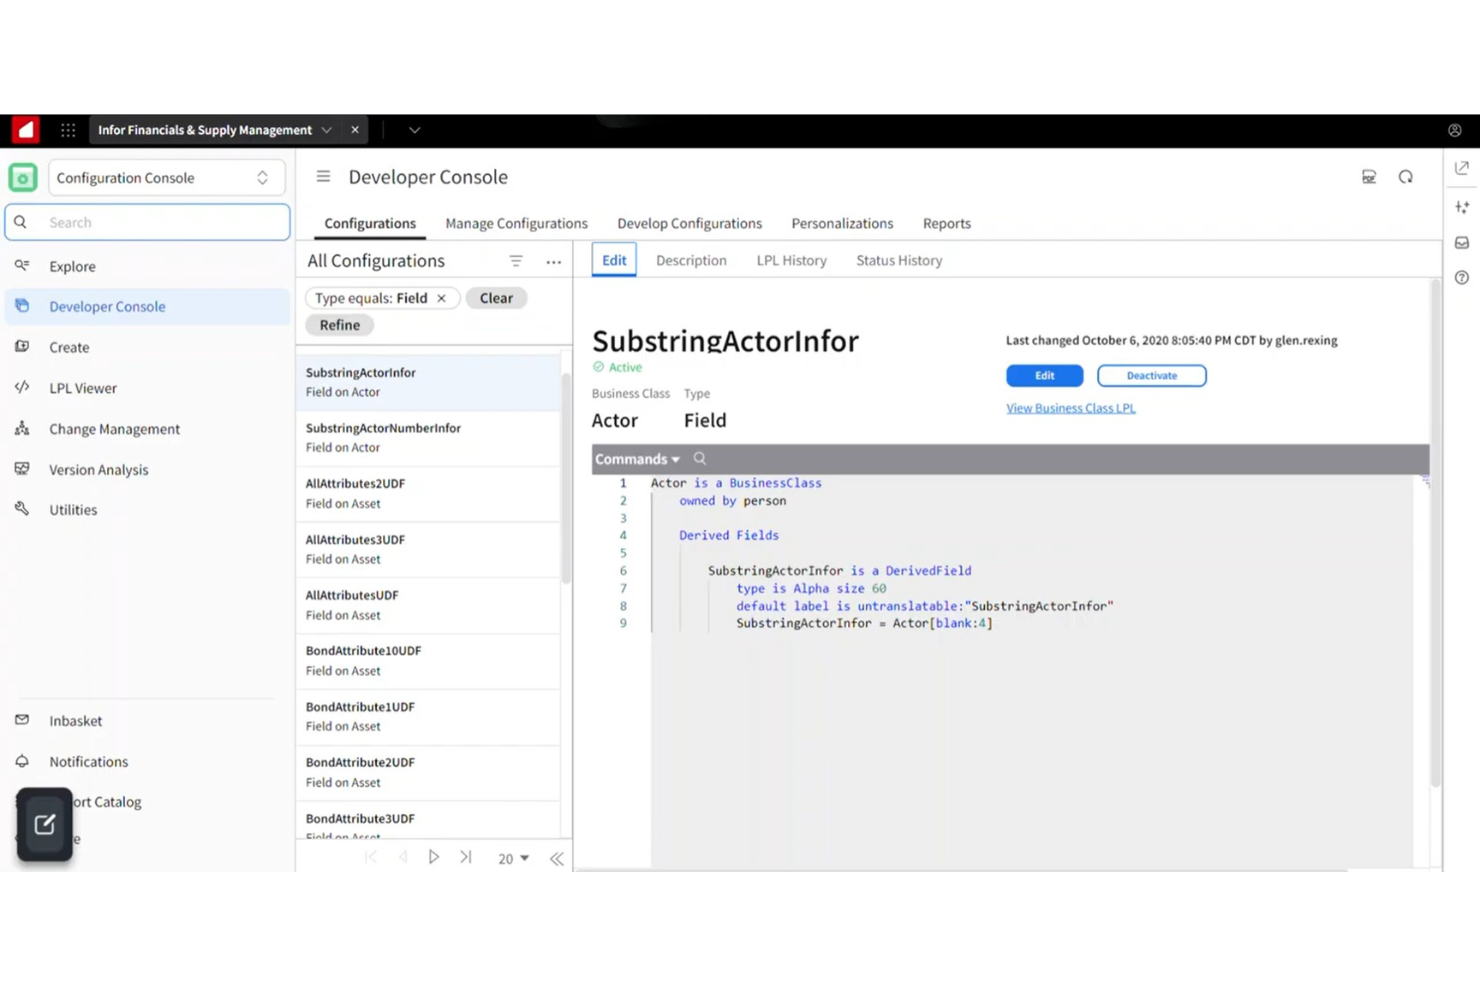Screen dimensions: 1480x987
Task: Open the Create sidebar item
Action: pos(147,347)
